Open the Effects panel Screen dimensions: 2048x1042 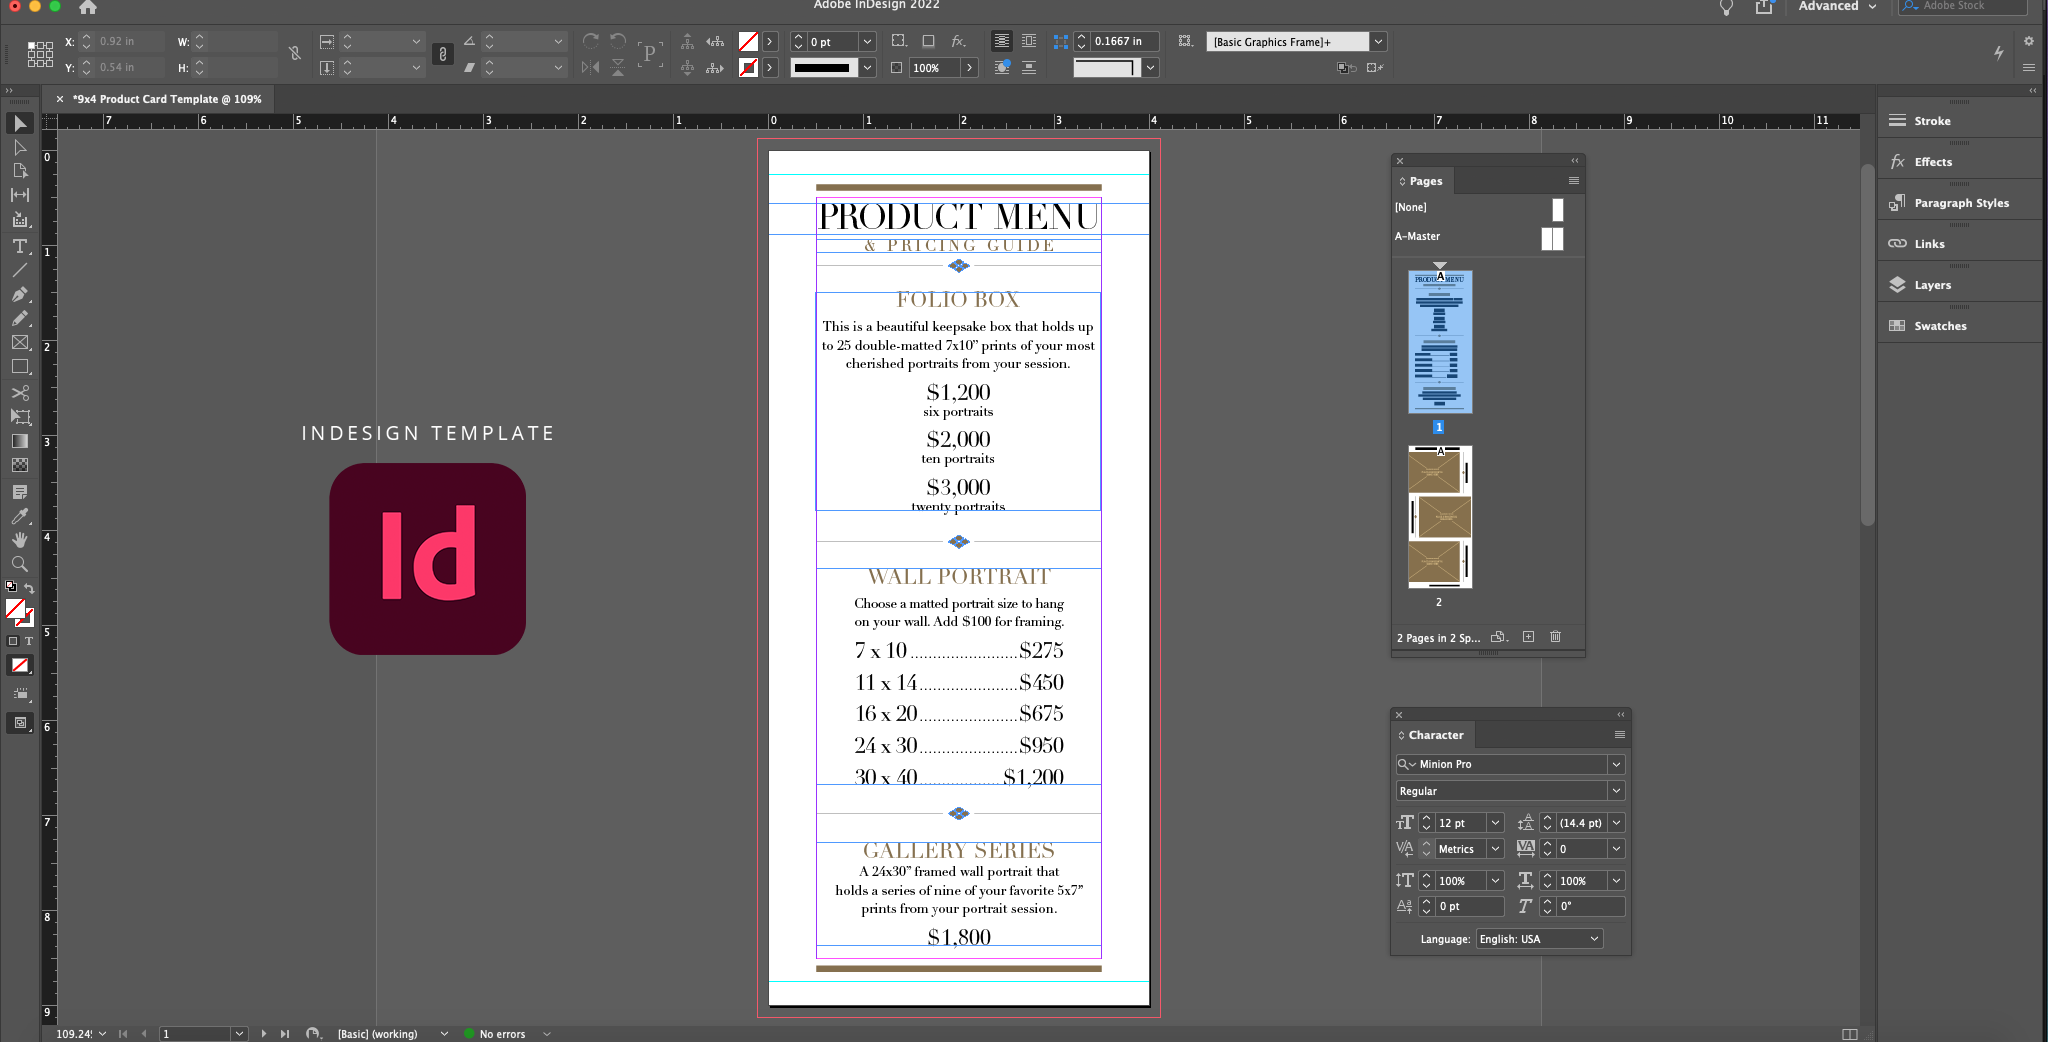click(x=1932, y=161)
